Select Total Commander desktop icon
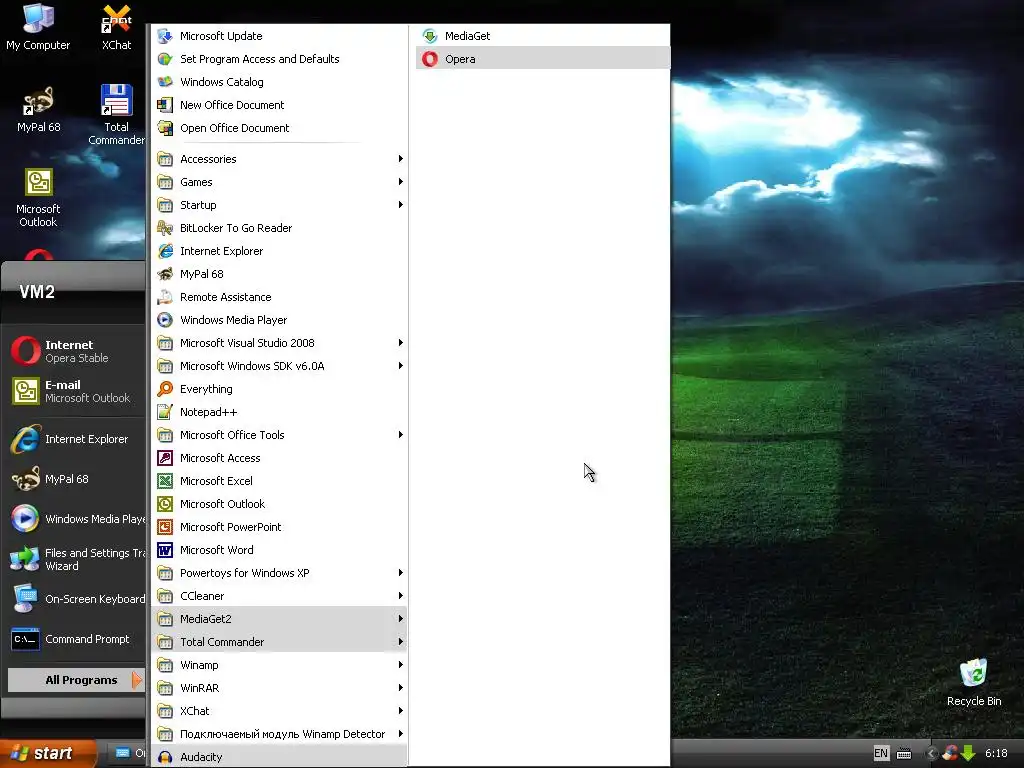 [x=116, y=115]
